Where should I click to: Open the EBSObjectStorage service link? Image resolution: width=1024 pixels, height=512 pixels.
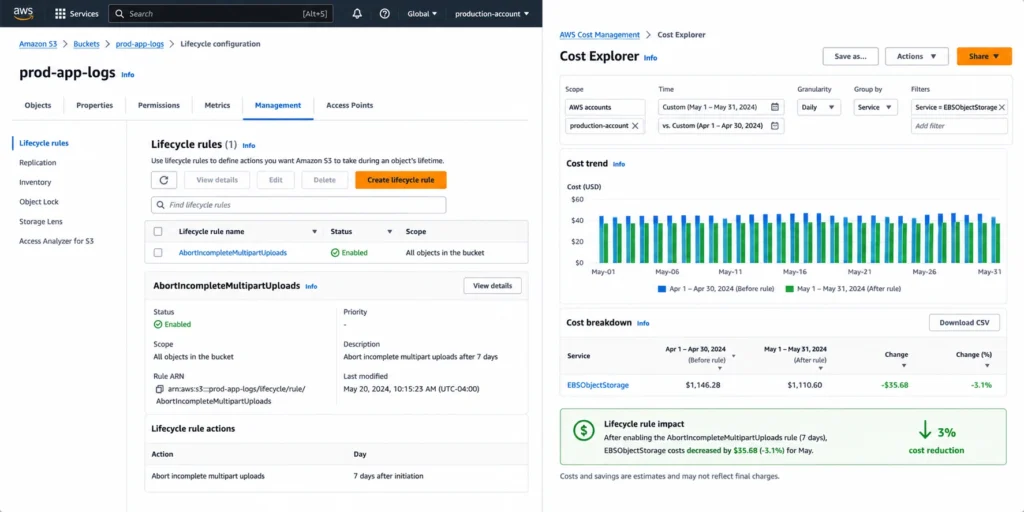(598, 385)
